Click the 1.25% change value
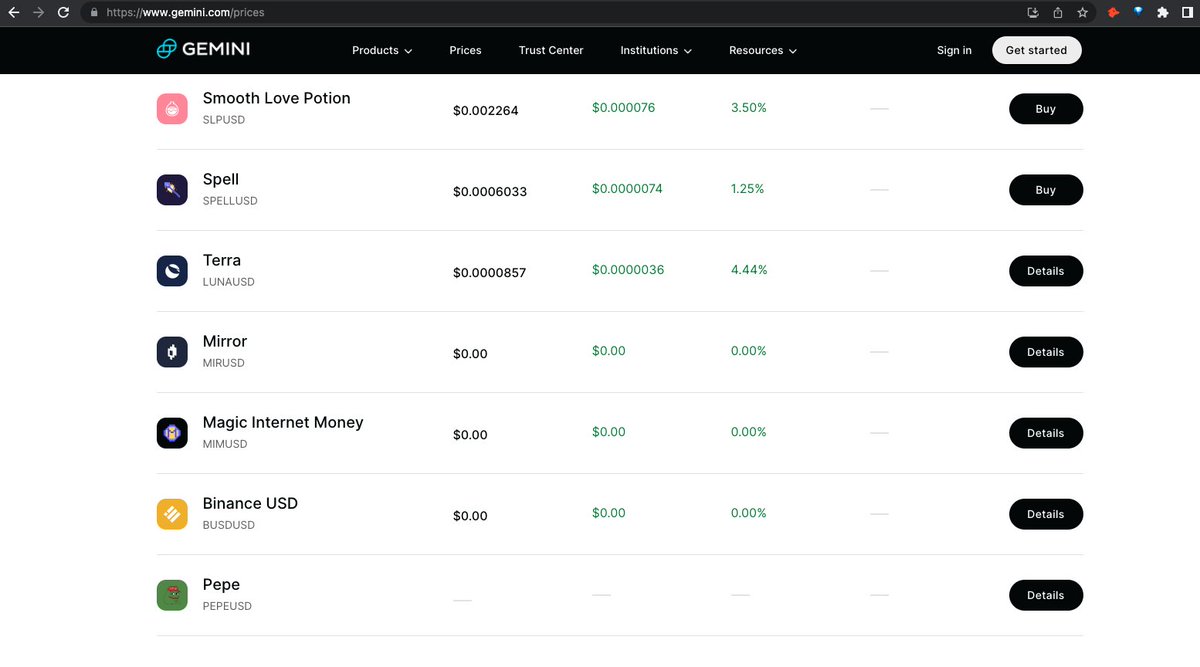The height and width of the screenshot is (667, 1200). point(748,188)
